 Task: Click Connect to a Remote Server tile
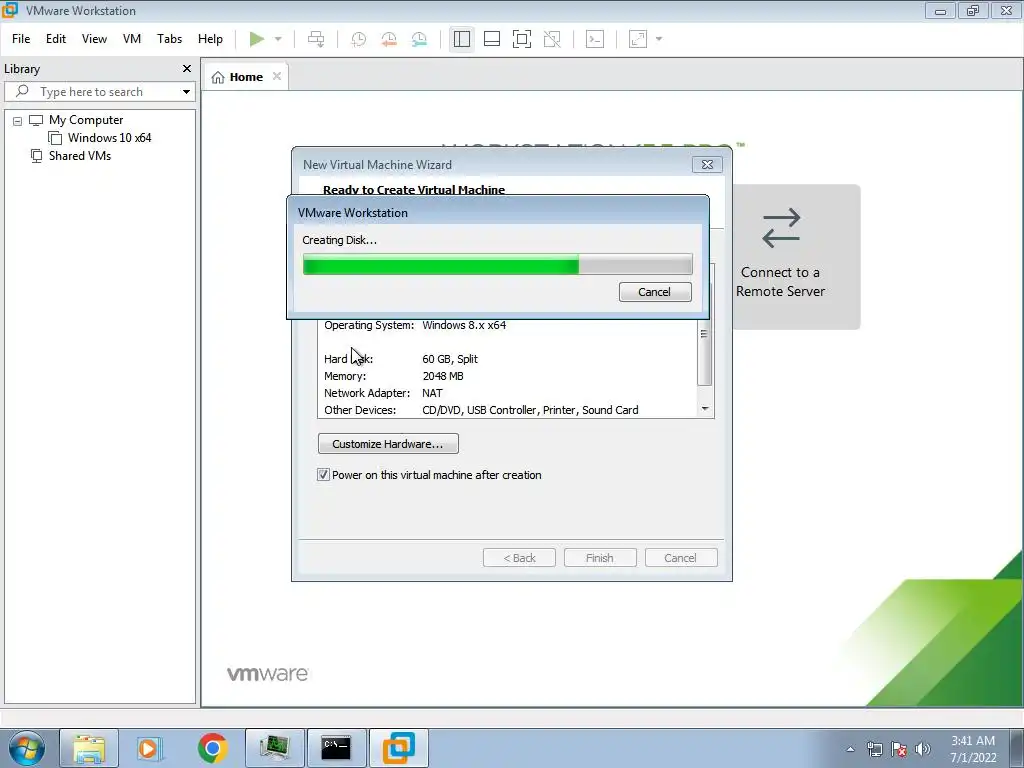(796, 257)
